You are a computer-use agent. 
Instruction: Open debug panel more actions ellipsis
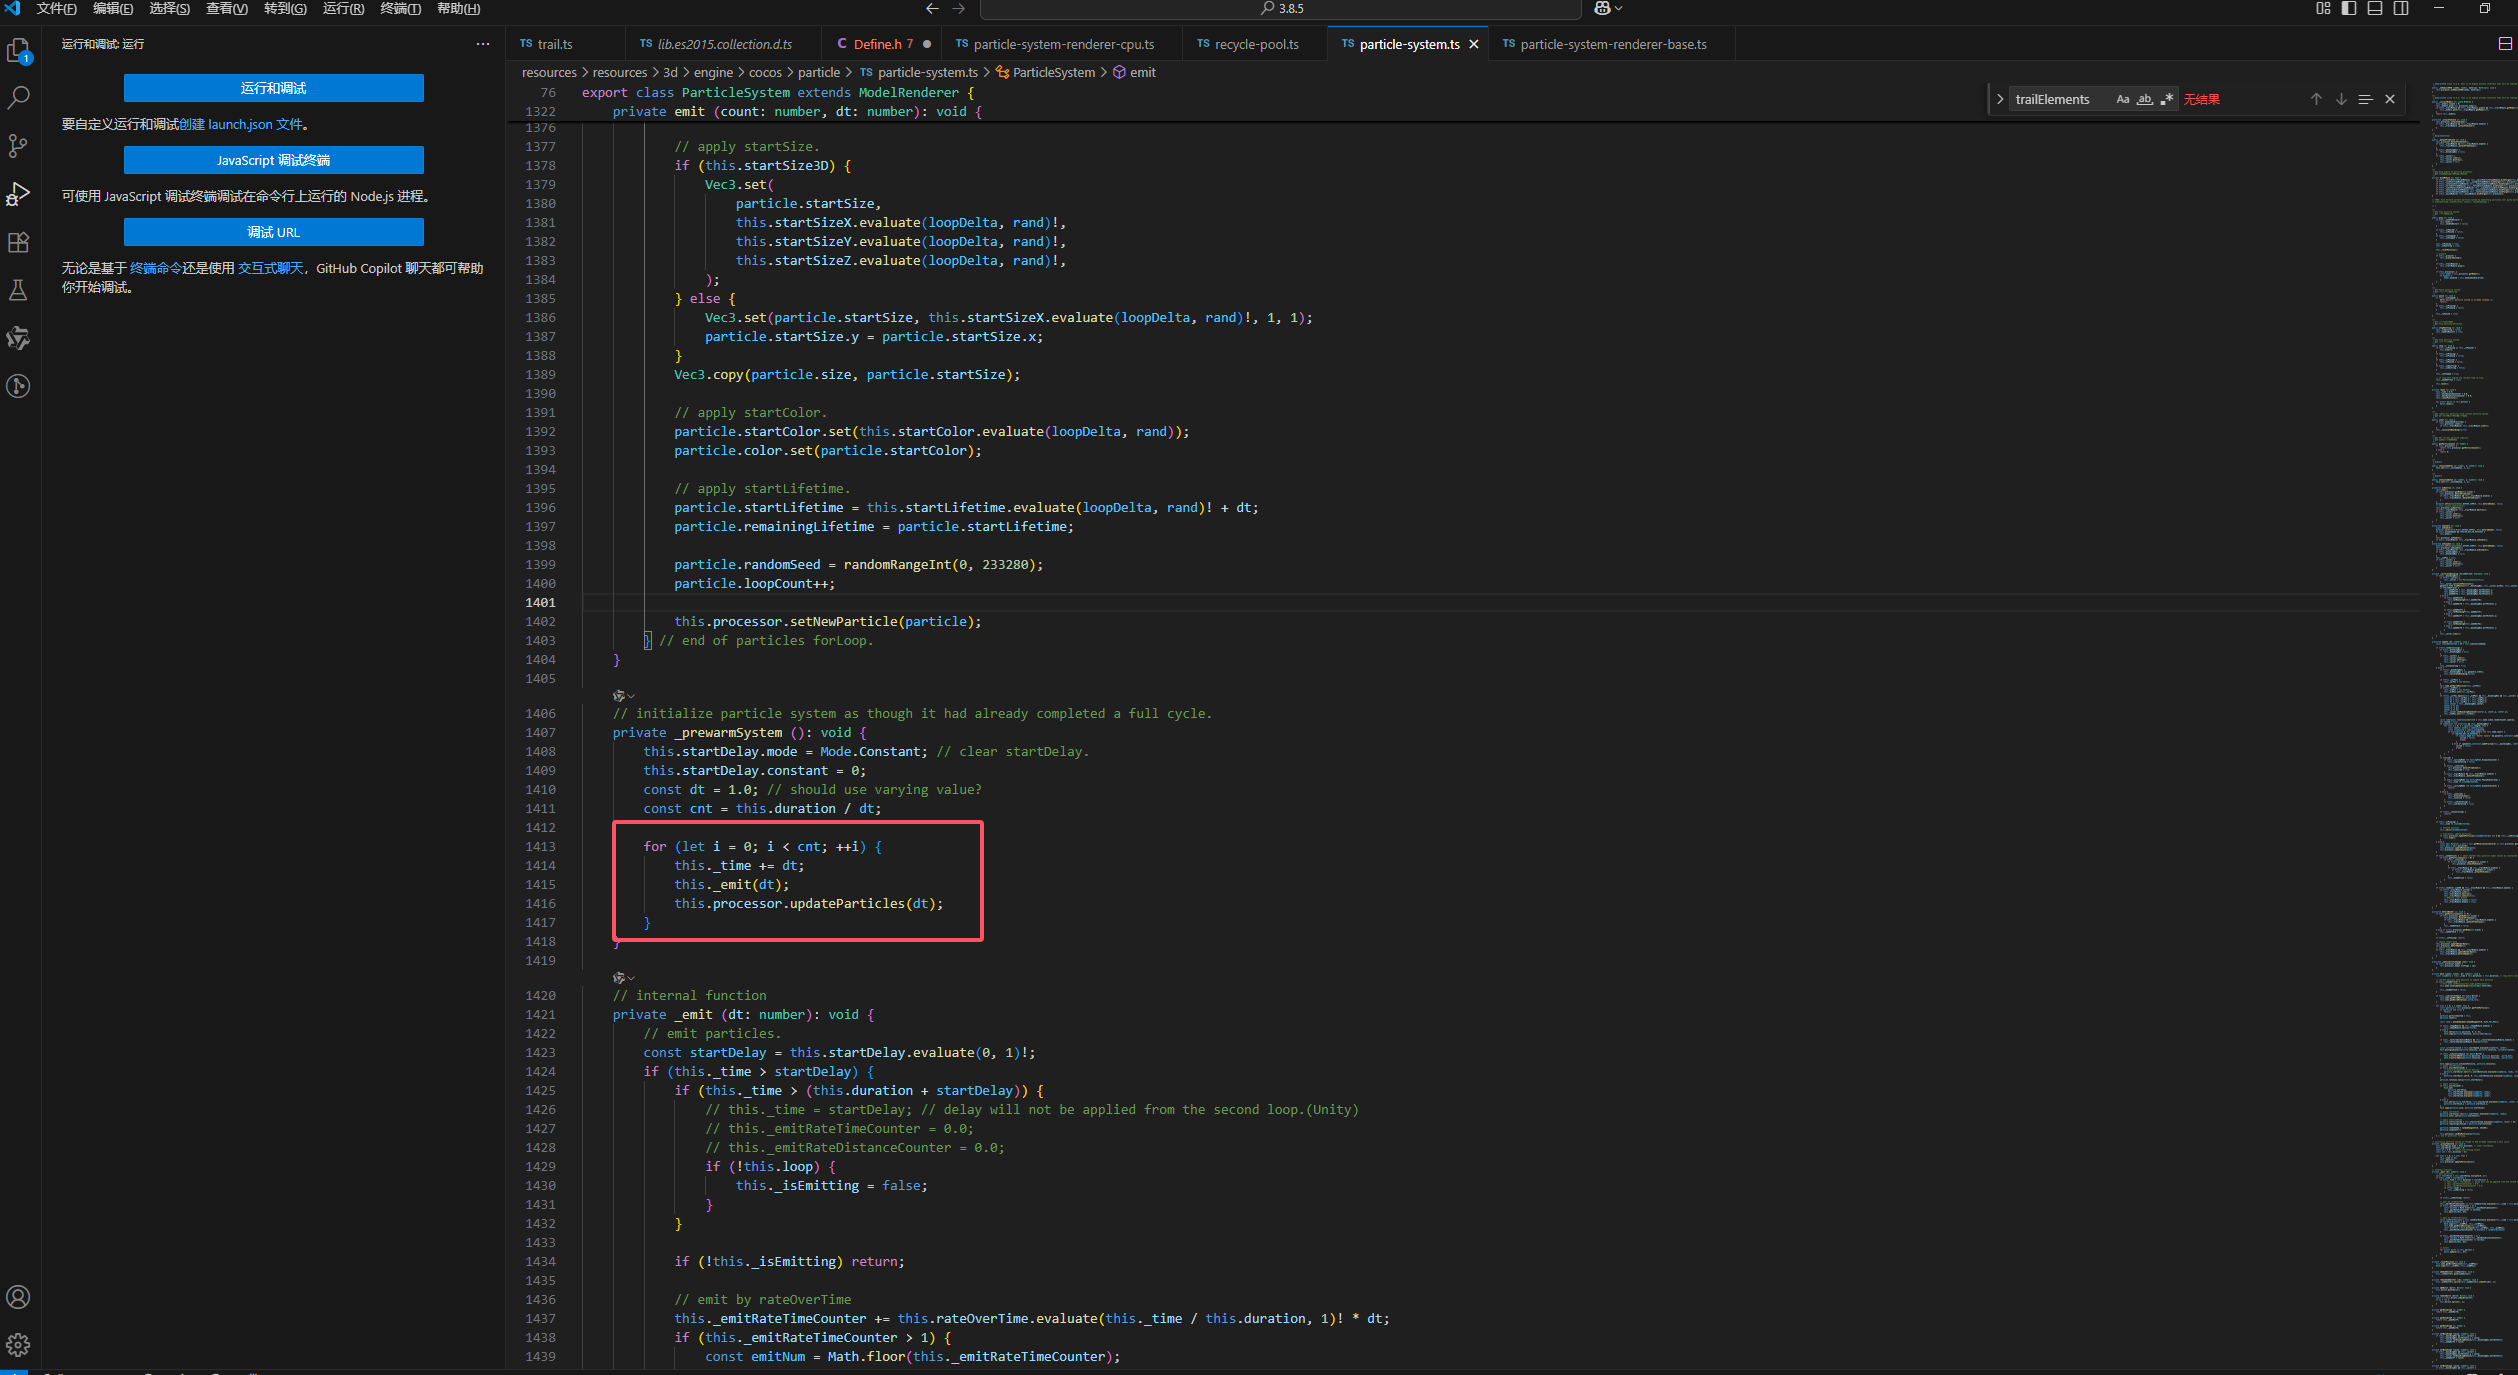483,44
